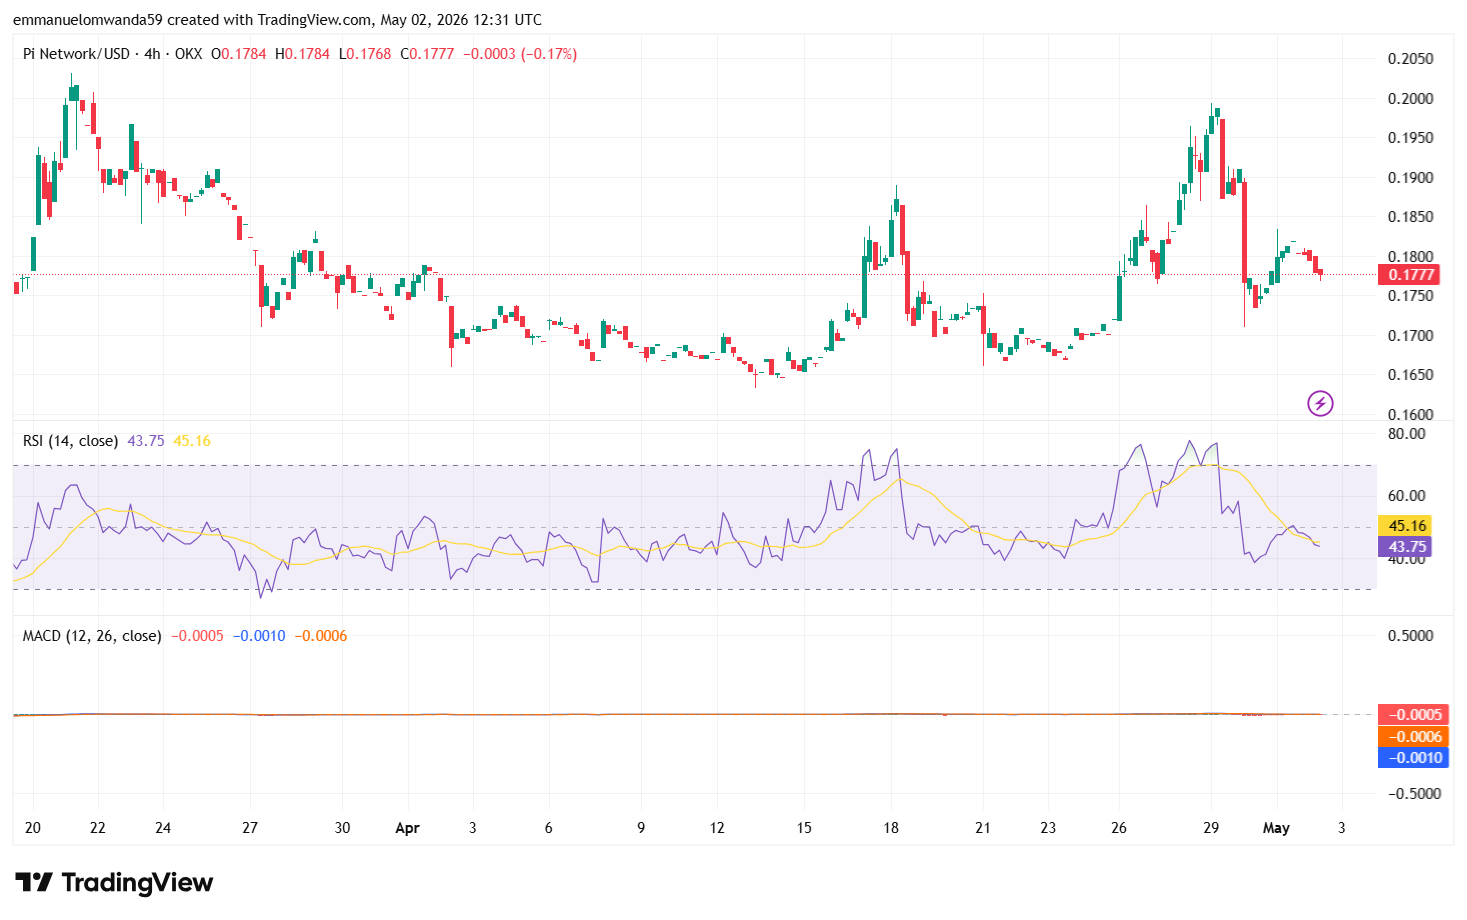Click the 15 date label on time axis

click(804, 828)
